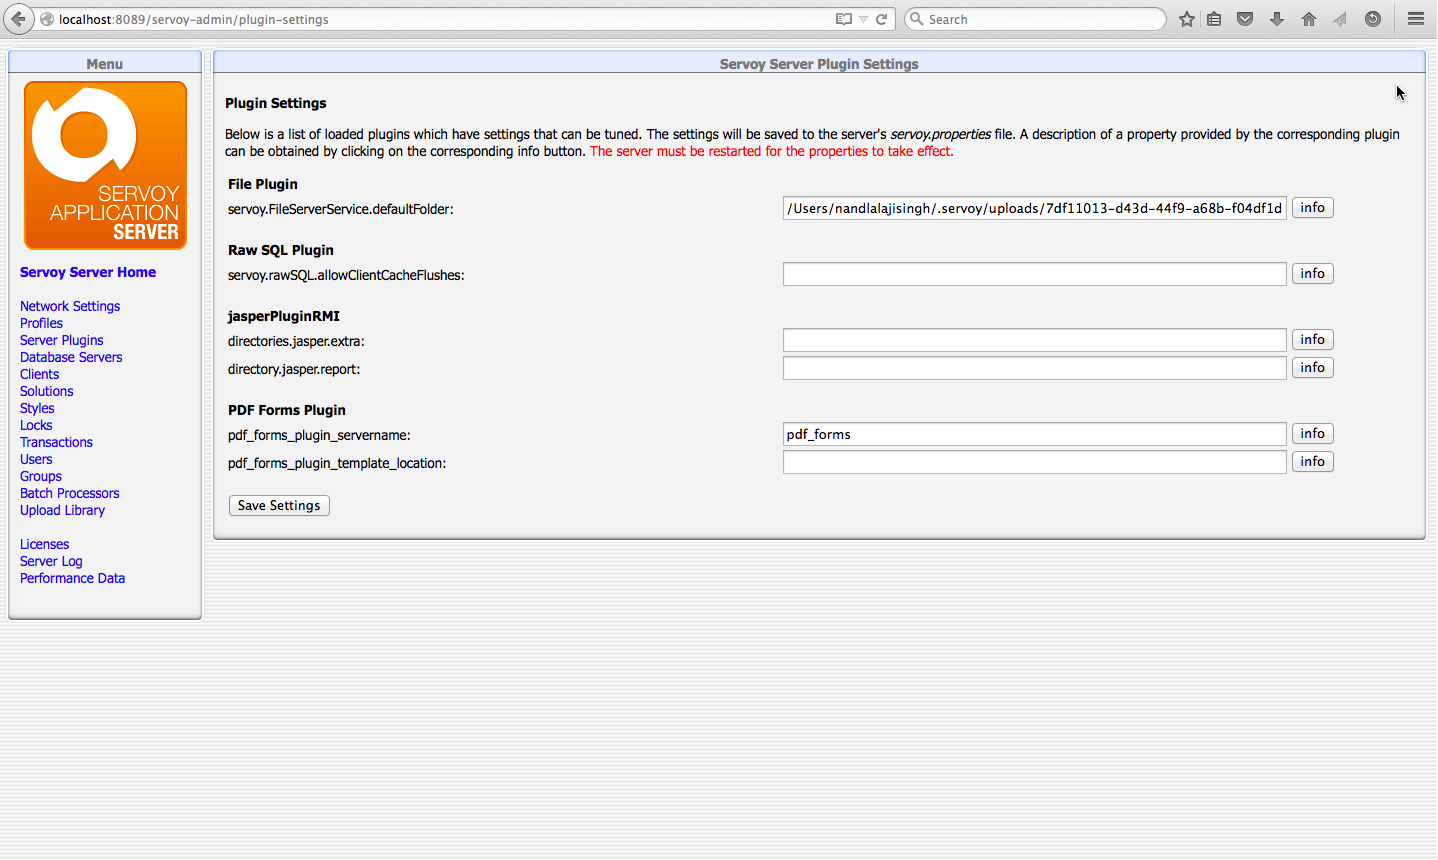
Task: Click the pdf_forms_plugin_template_location field
Action: [x=1035, y=462]
